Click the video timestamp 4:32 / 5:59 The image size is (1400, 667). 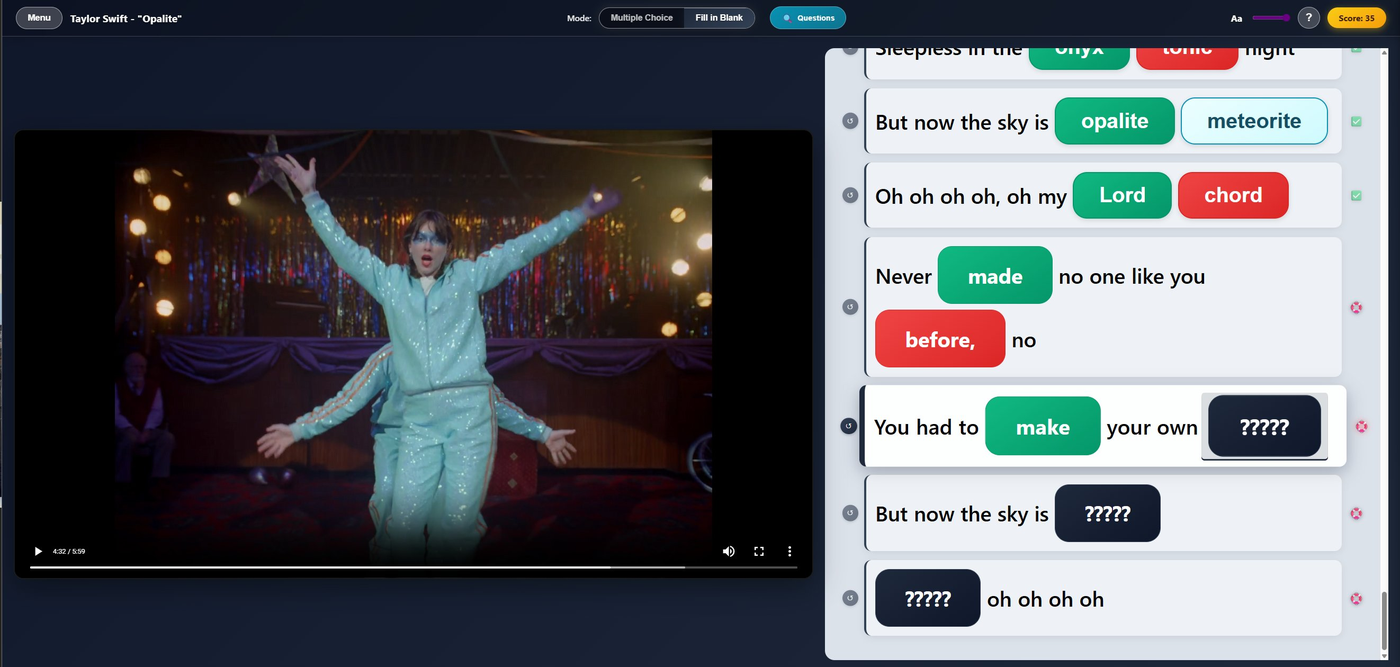[69, 551]
